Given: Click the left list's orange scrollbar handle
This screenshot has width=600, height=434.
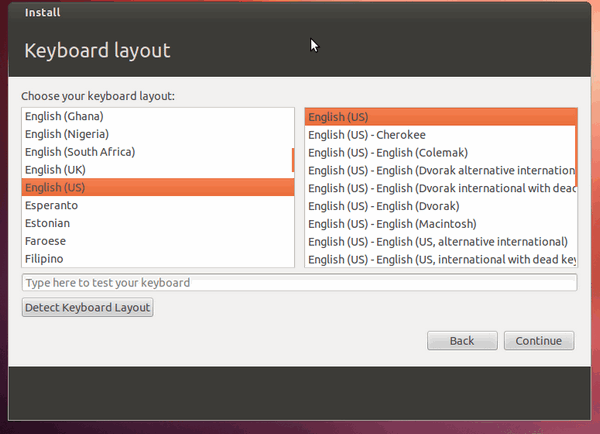Looking at the screenshot, I should coord(293,160).
